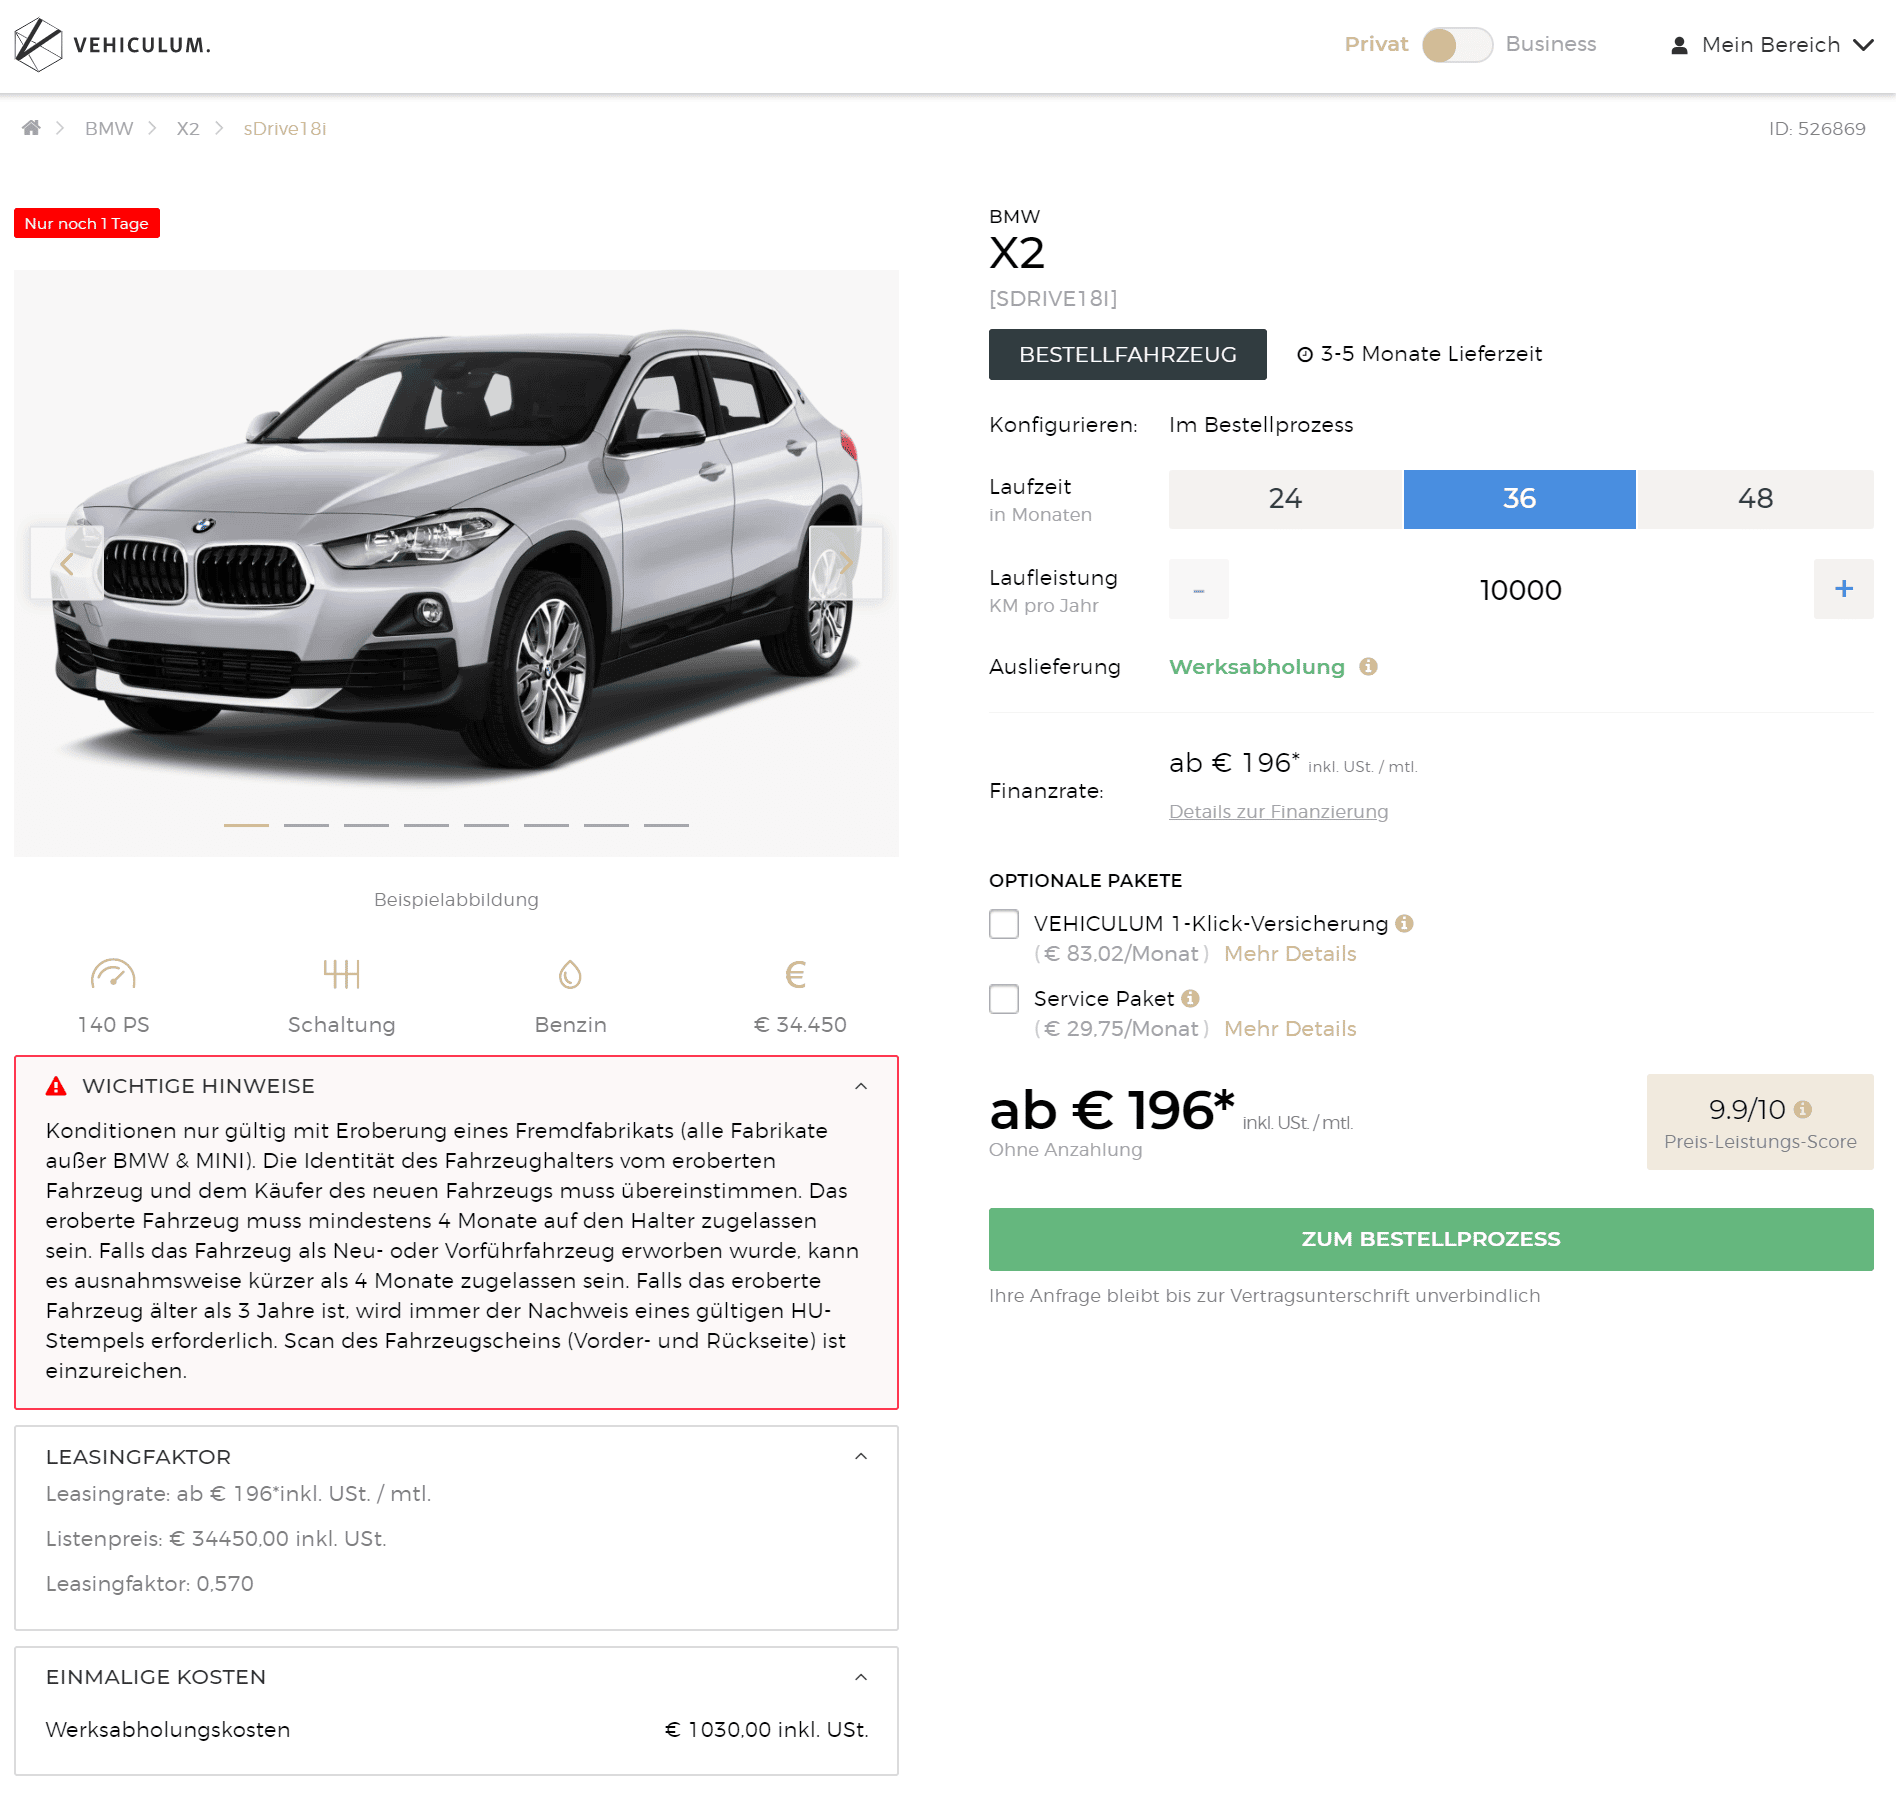
Task: Collapse Einmalige Kosten section
Action: click(x=861, y=1677)
